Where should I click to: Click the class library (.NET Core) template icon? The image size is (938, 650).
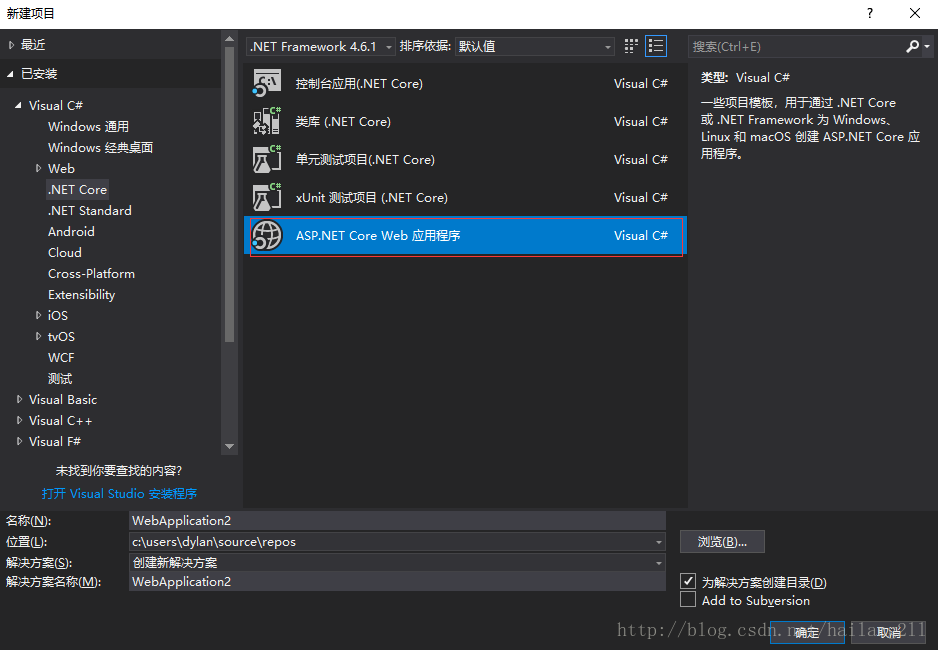(266, 121)
